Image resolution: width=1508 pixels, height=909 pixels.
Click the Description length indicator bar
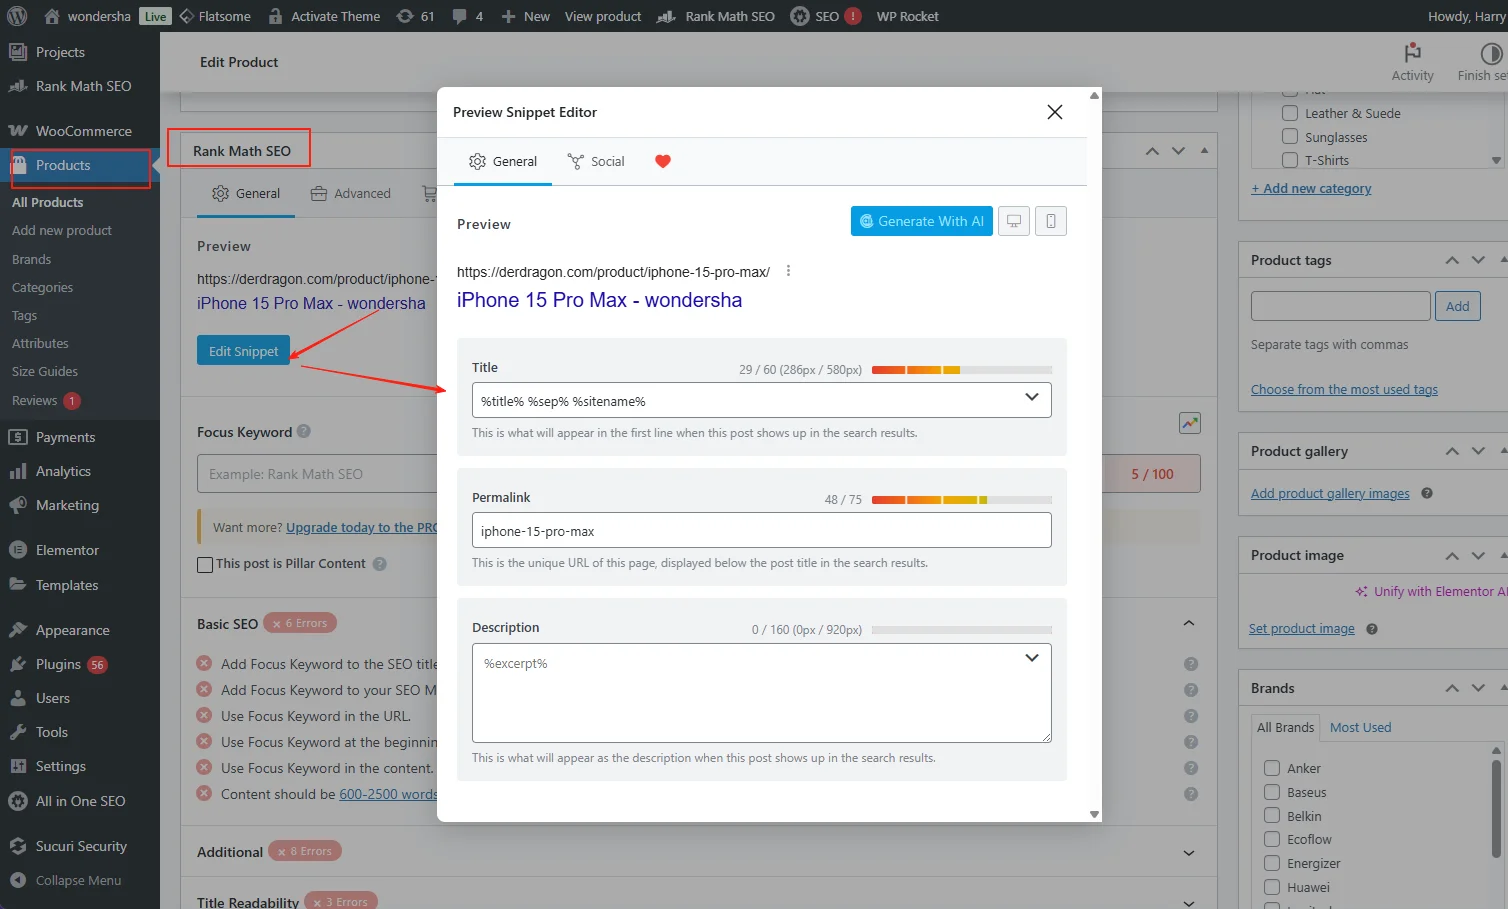click(x=962, y=630)
